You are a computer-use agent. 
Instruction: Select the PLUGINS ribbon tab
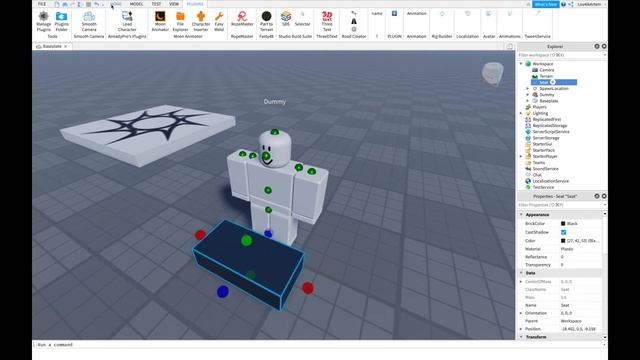[195, 4]
